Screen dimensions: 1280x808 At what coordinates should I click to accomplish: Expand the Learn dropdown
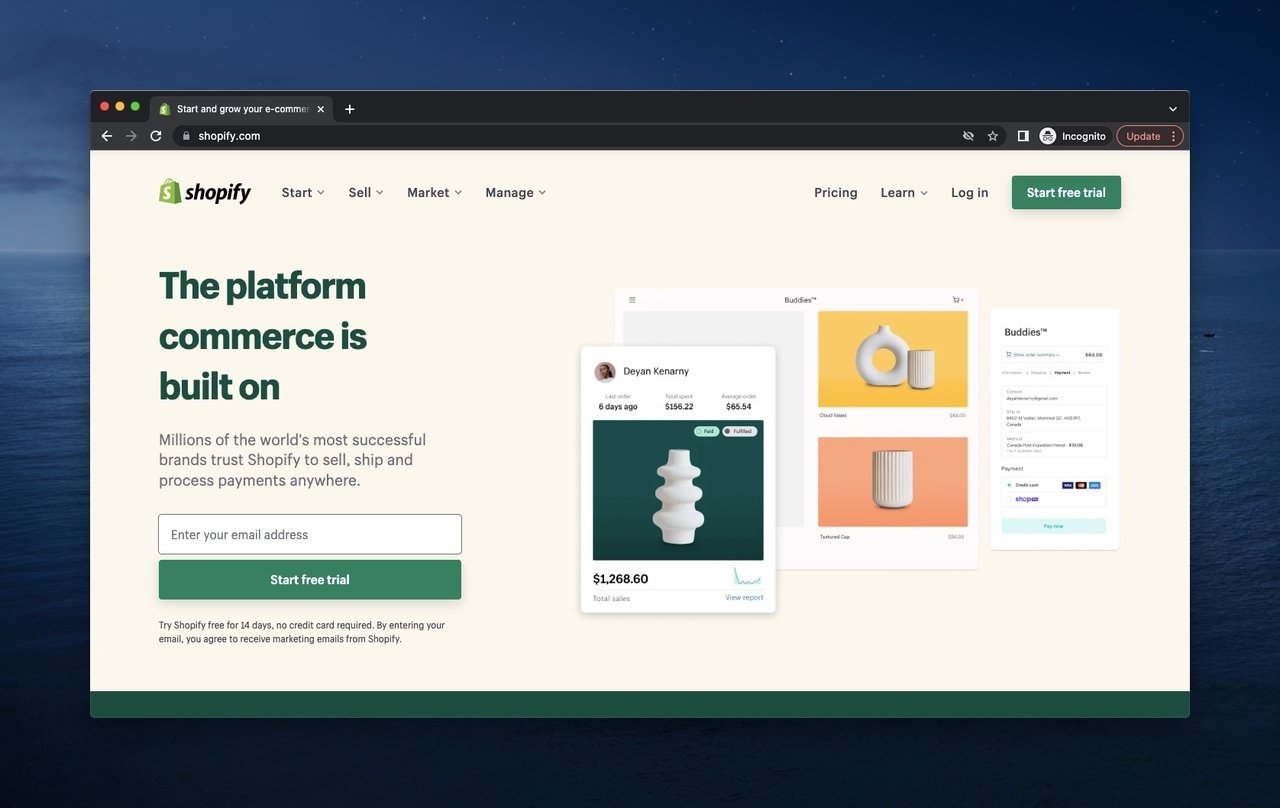point(904,193)
